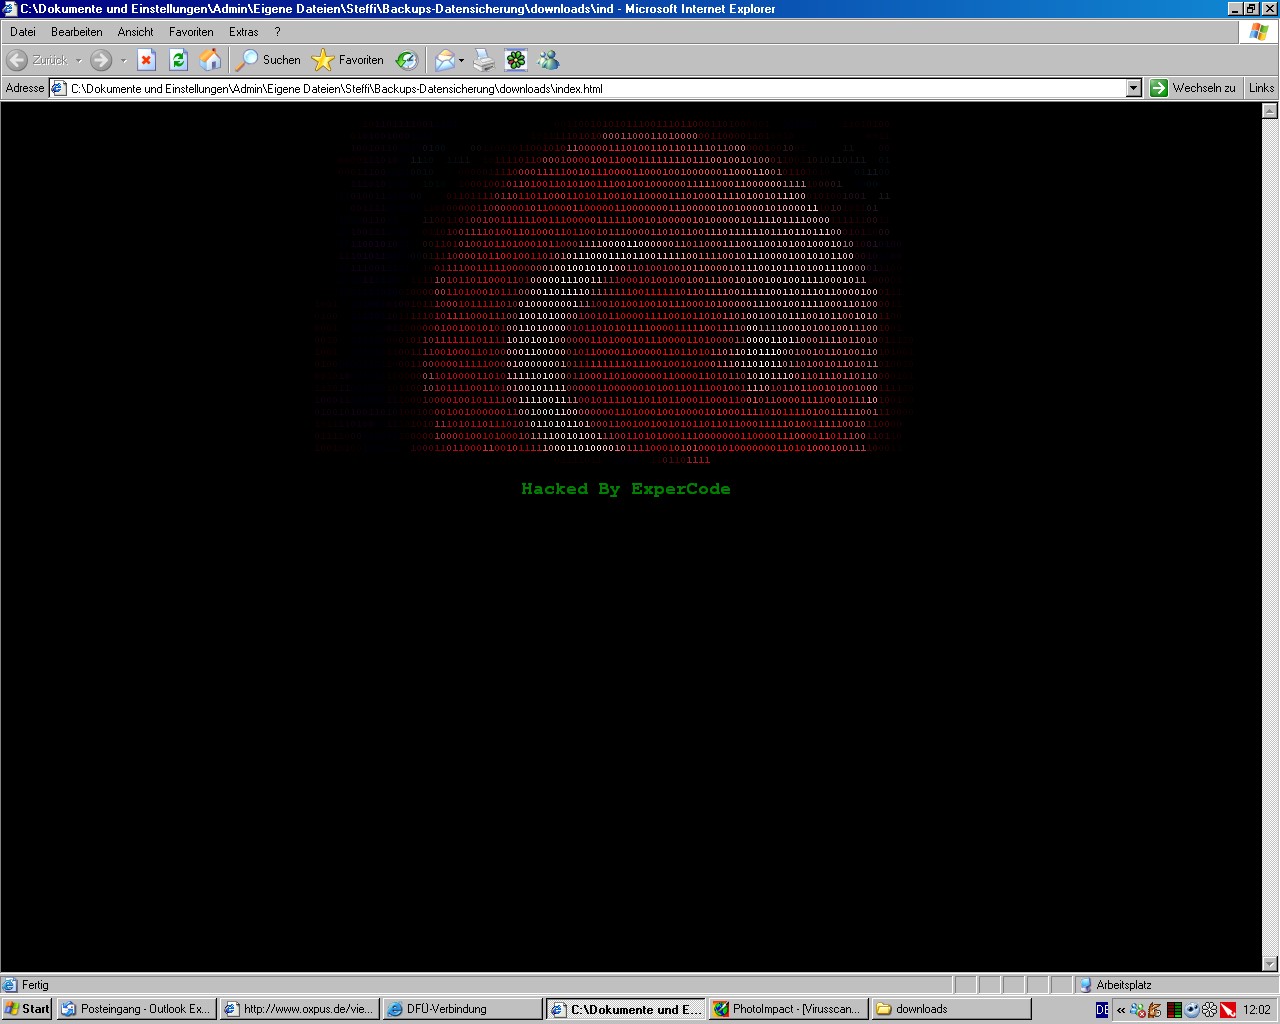Image resolution: width=1280 pixels, height=1024 pixels.
Task: Open the Datei menu
Action: pos(23,32)
